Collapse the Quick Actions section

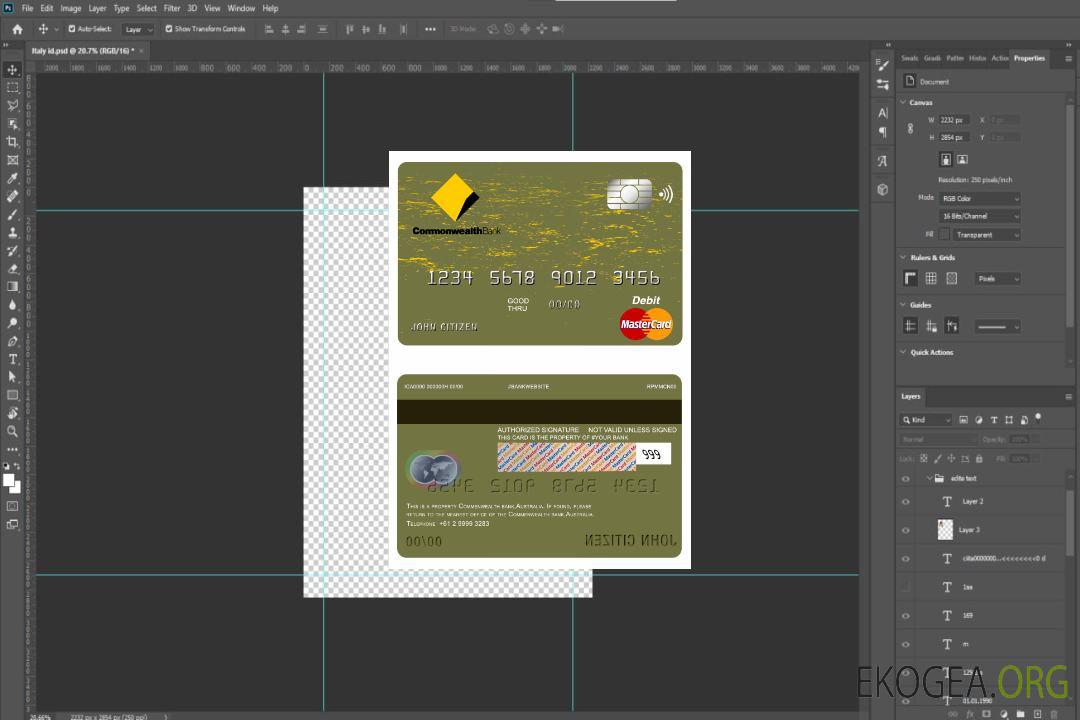pos(903,352)
